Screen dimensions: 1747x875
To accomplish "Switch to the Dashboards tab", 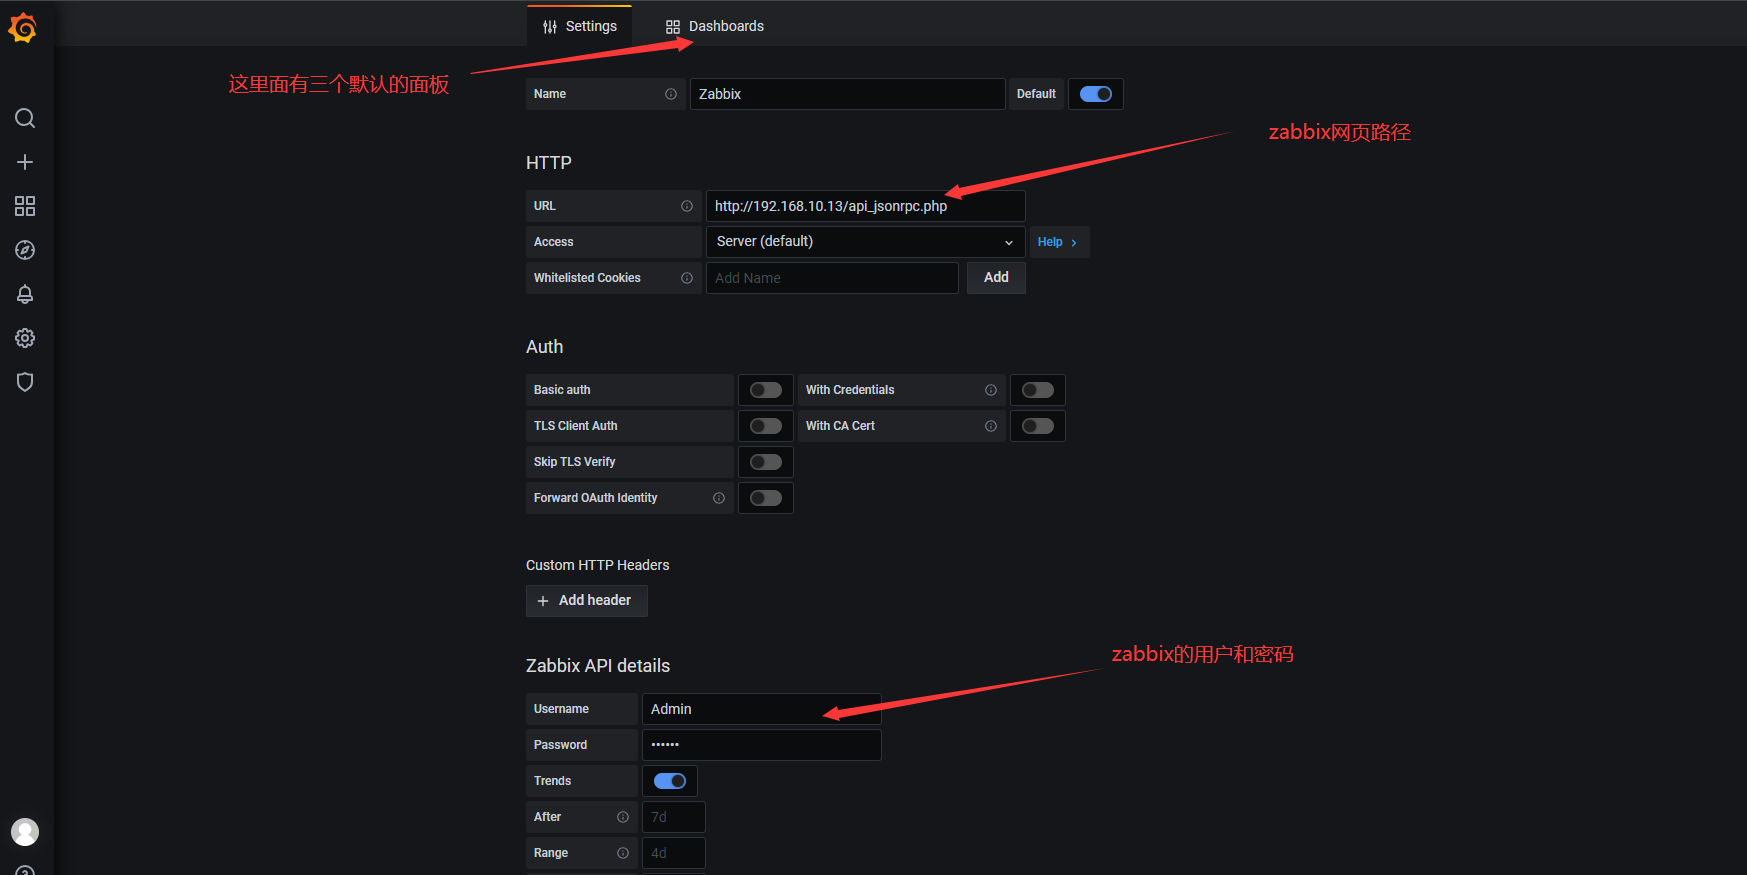I will coord(715,26).
